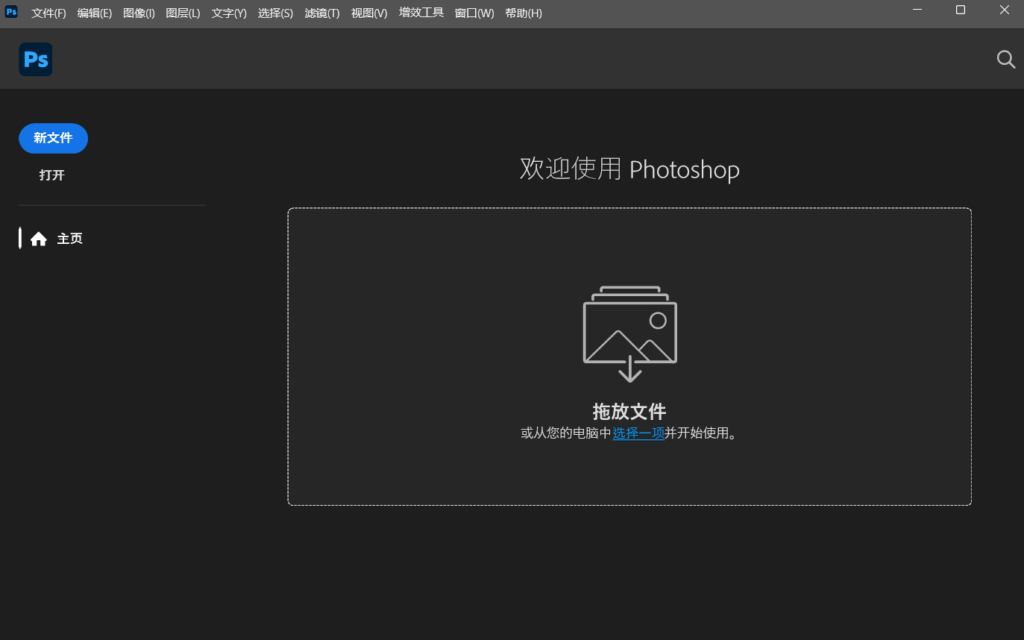1024x640 pixels.
Task: Click the large Ps logo in header
Action: coord(35,59)
